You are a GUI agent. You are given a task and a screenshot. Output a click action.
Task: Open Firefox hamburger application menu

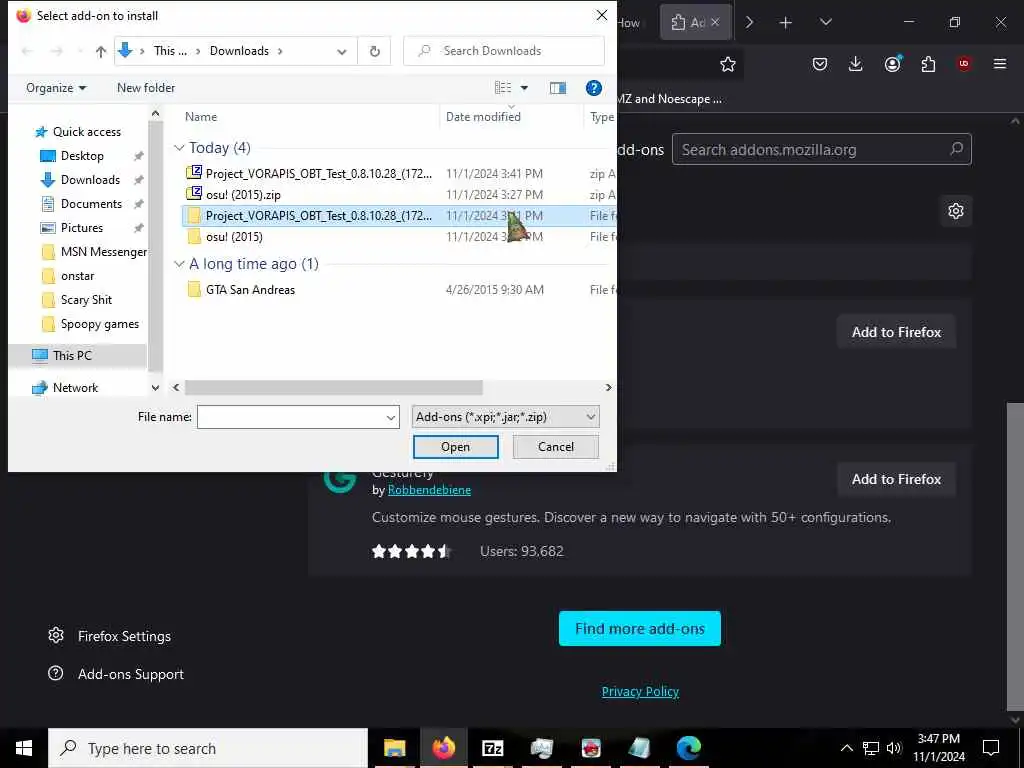coord(1000,64)
